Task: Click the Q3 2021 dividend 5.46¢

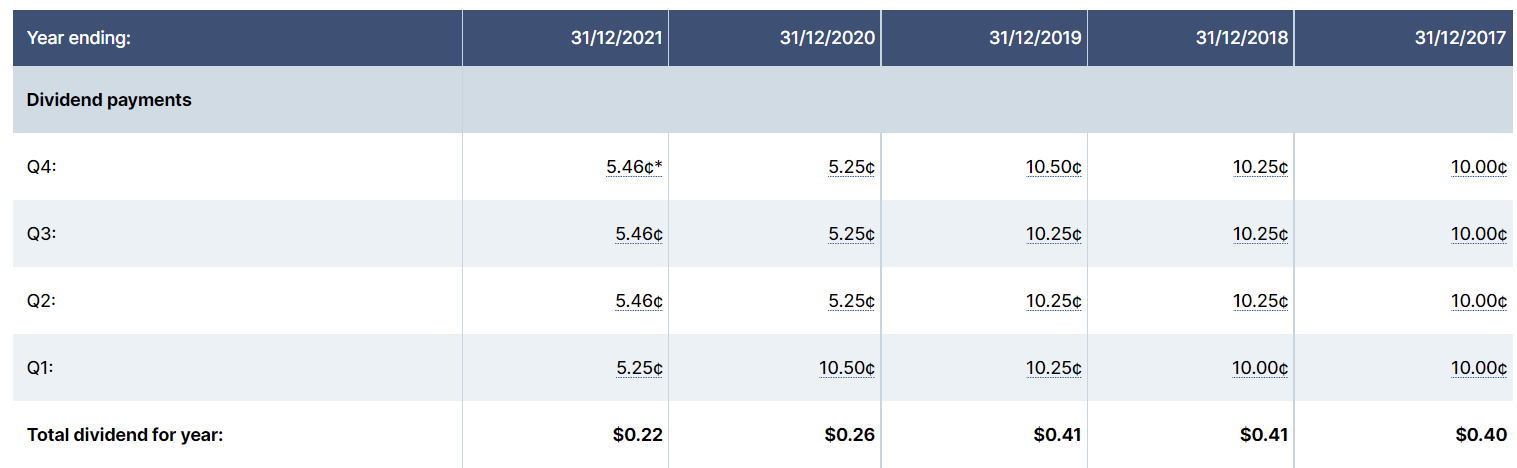Action: [639, 235]
